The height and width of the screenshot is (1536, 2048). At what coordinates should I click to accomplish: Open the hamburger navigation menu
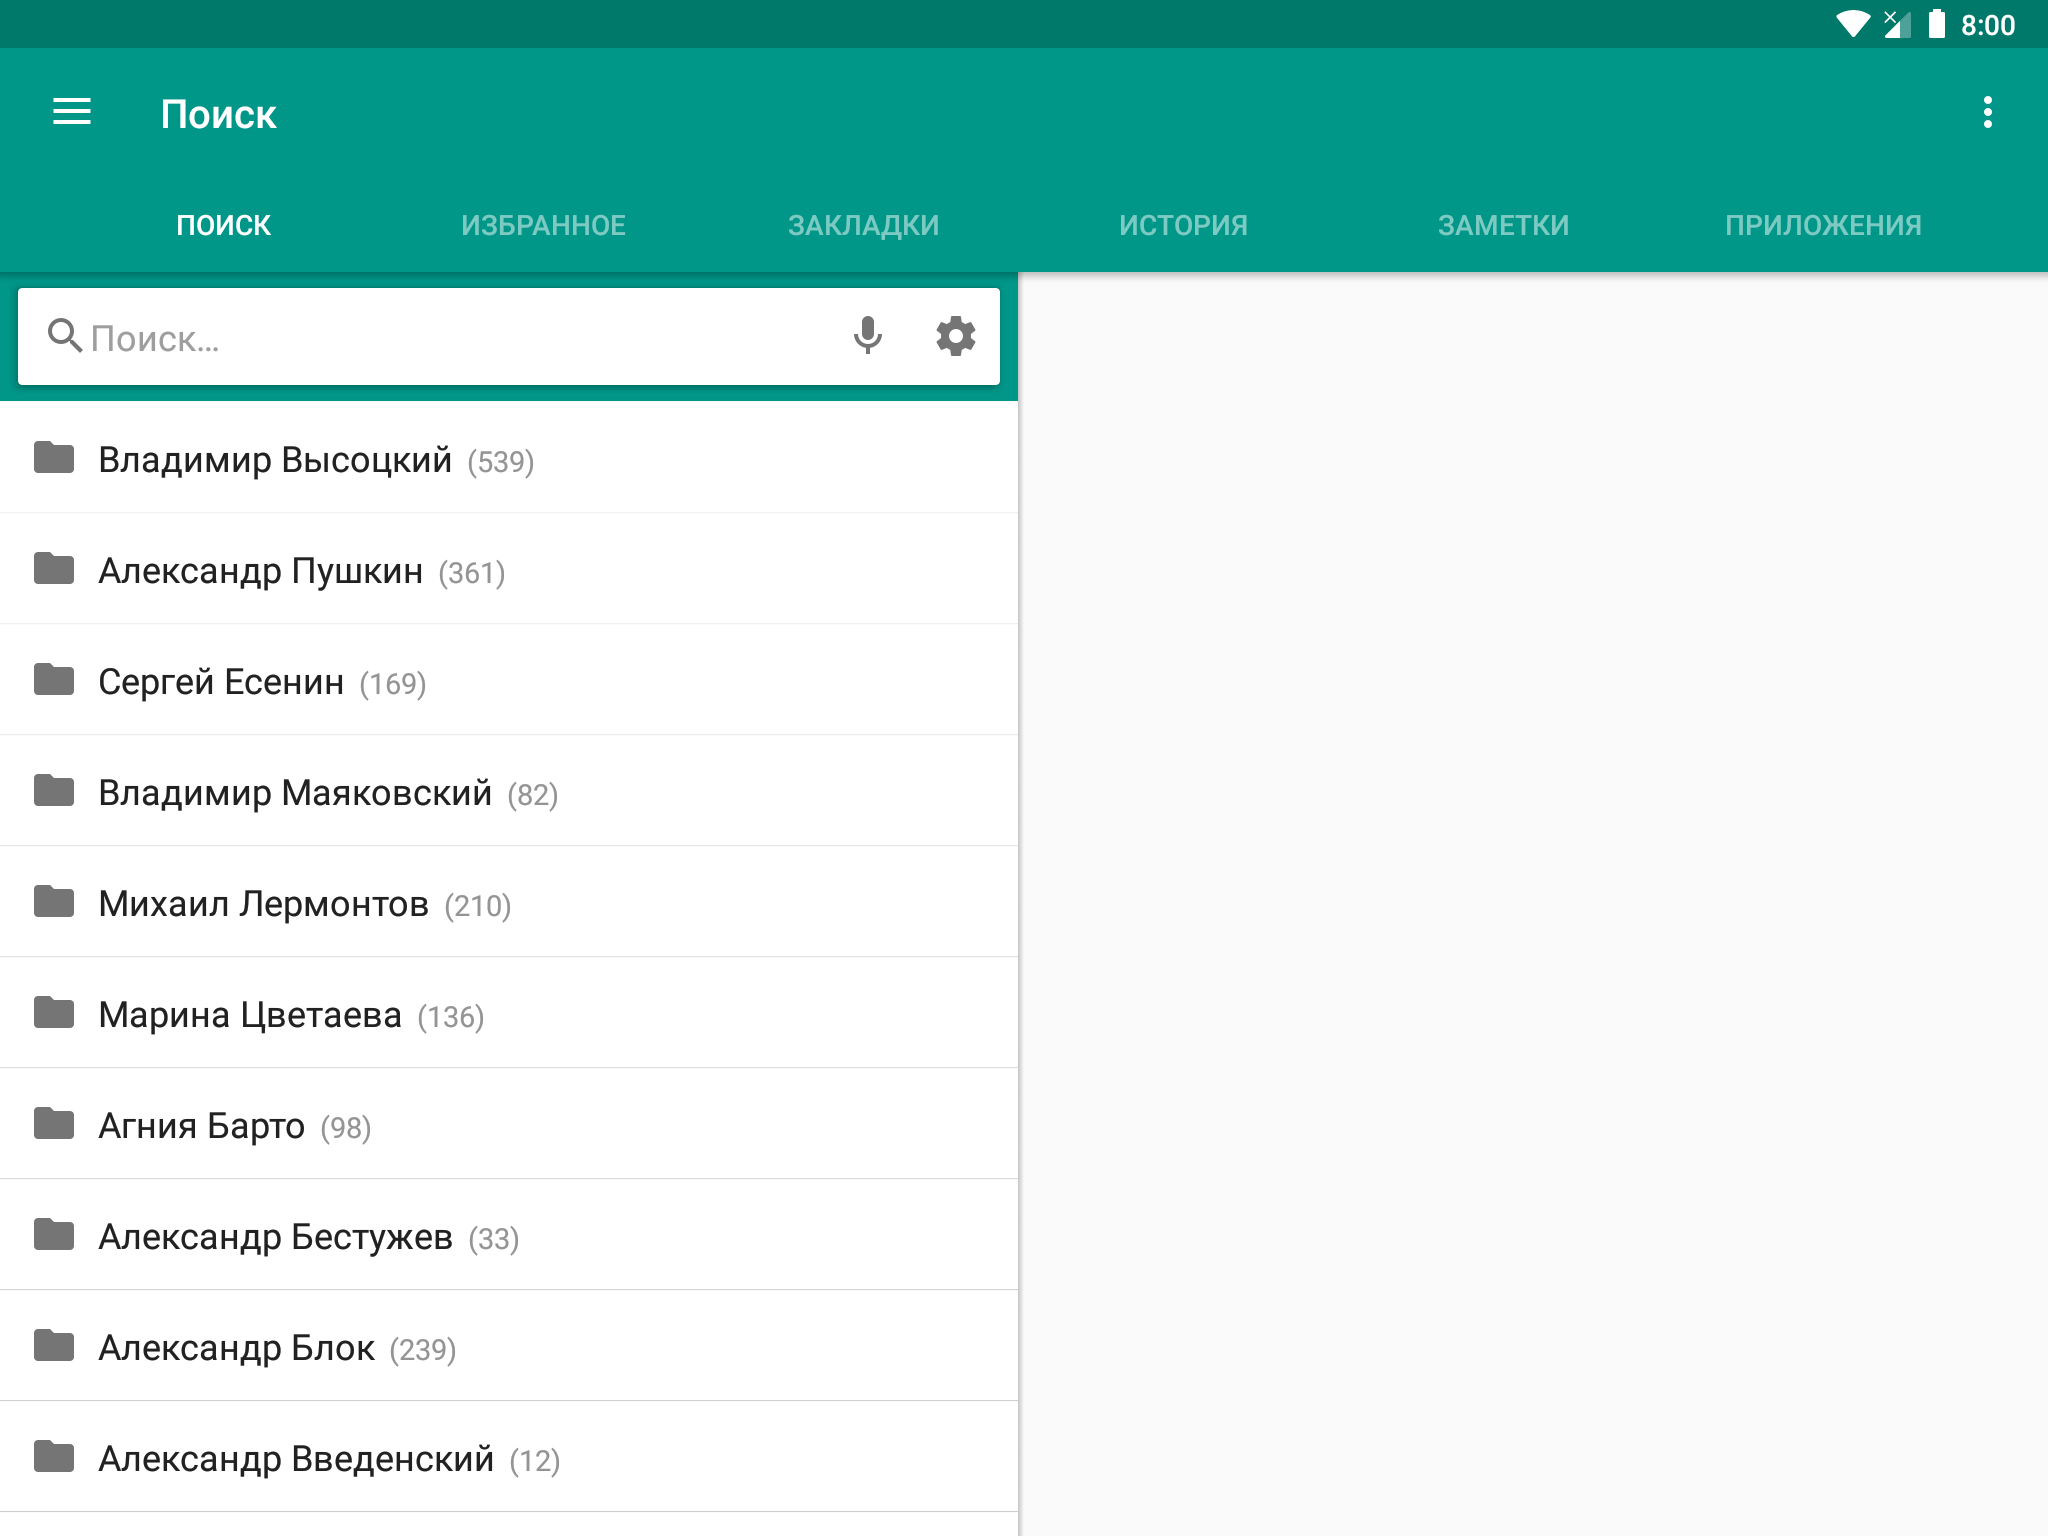click(72, 112)
